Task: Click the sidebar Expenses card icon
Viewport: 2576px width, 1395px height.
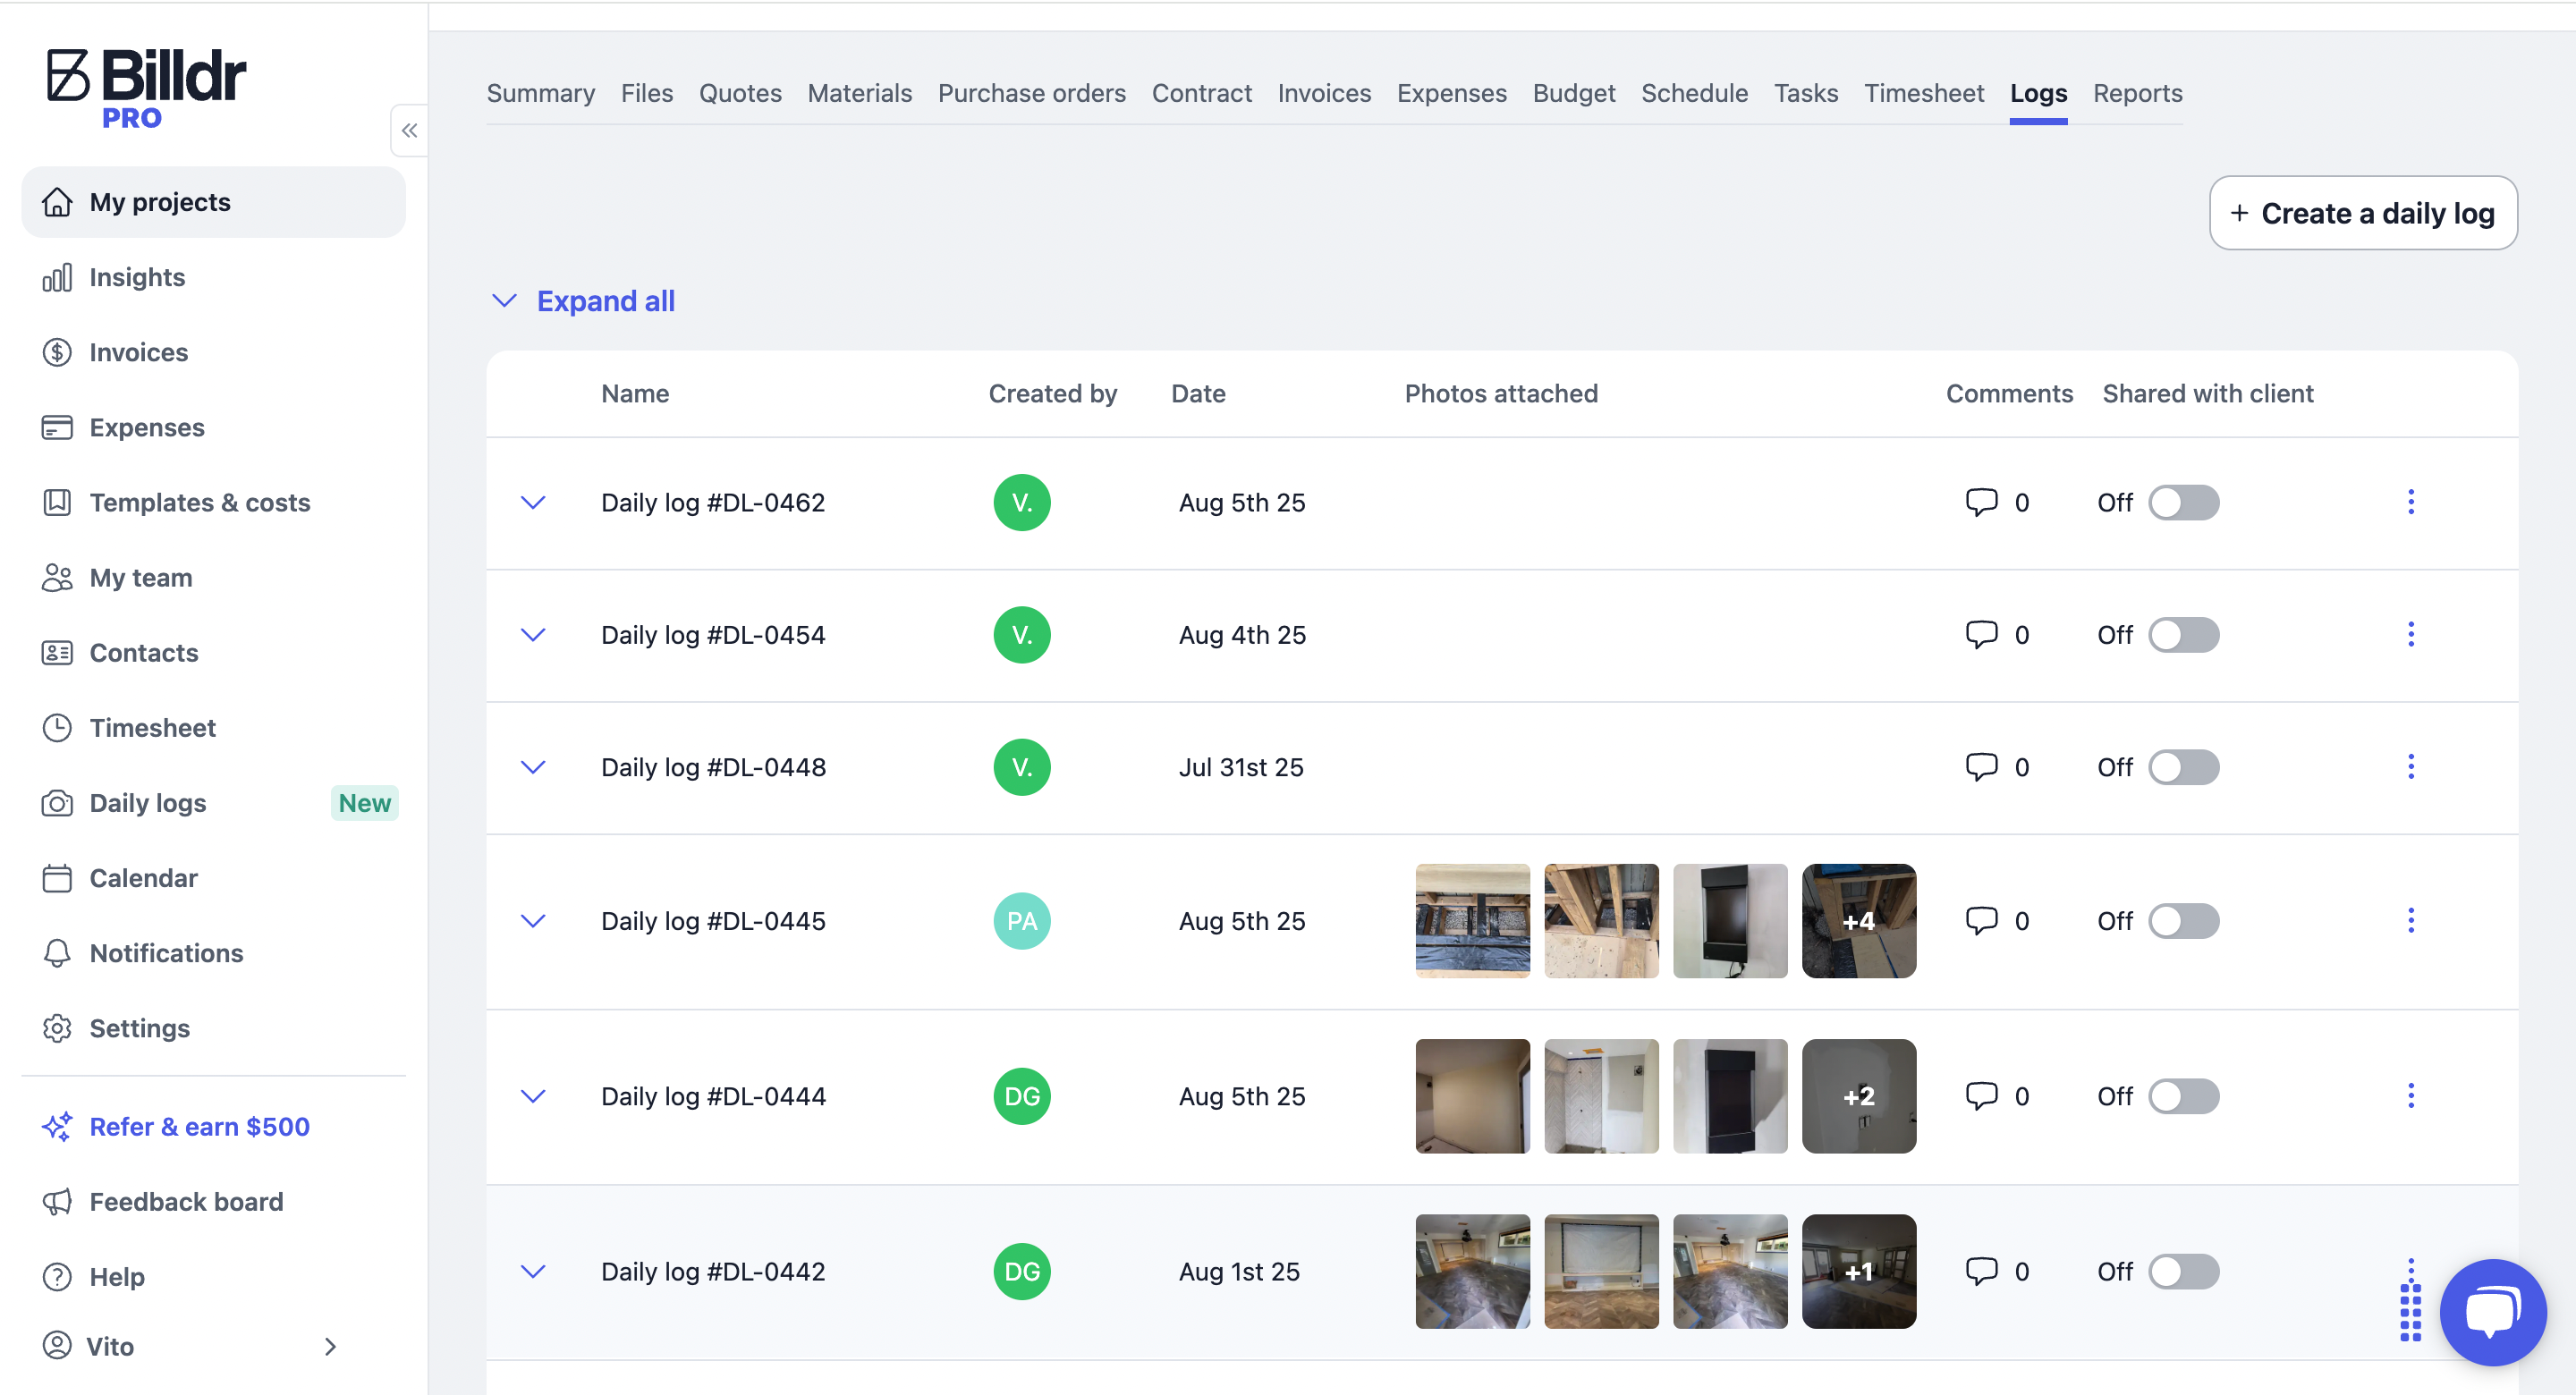Action: (x=57, y=427)
